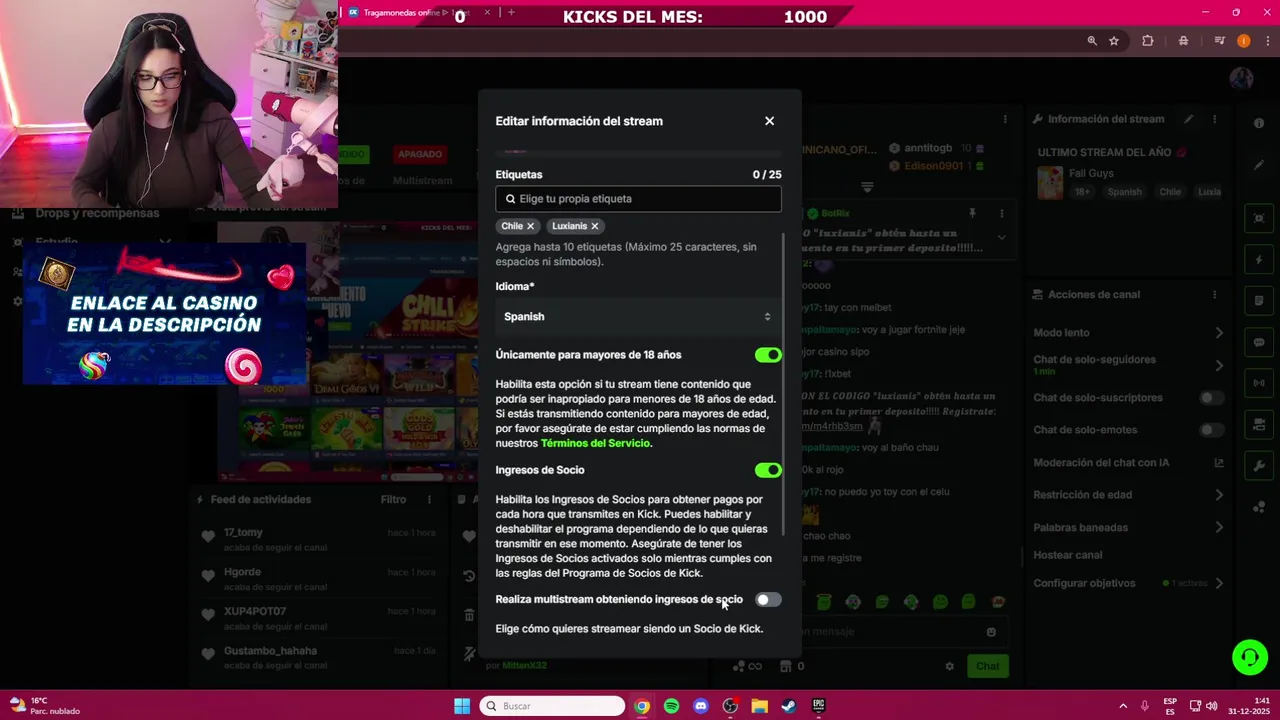
Task: Click the Fall Guys category thumbnail
Action: 1050,183
